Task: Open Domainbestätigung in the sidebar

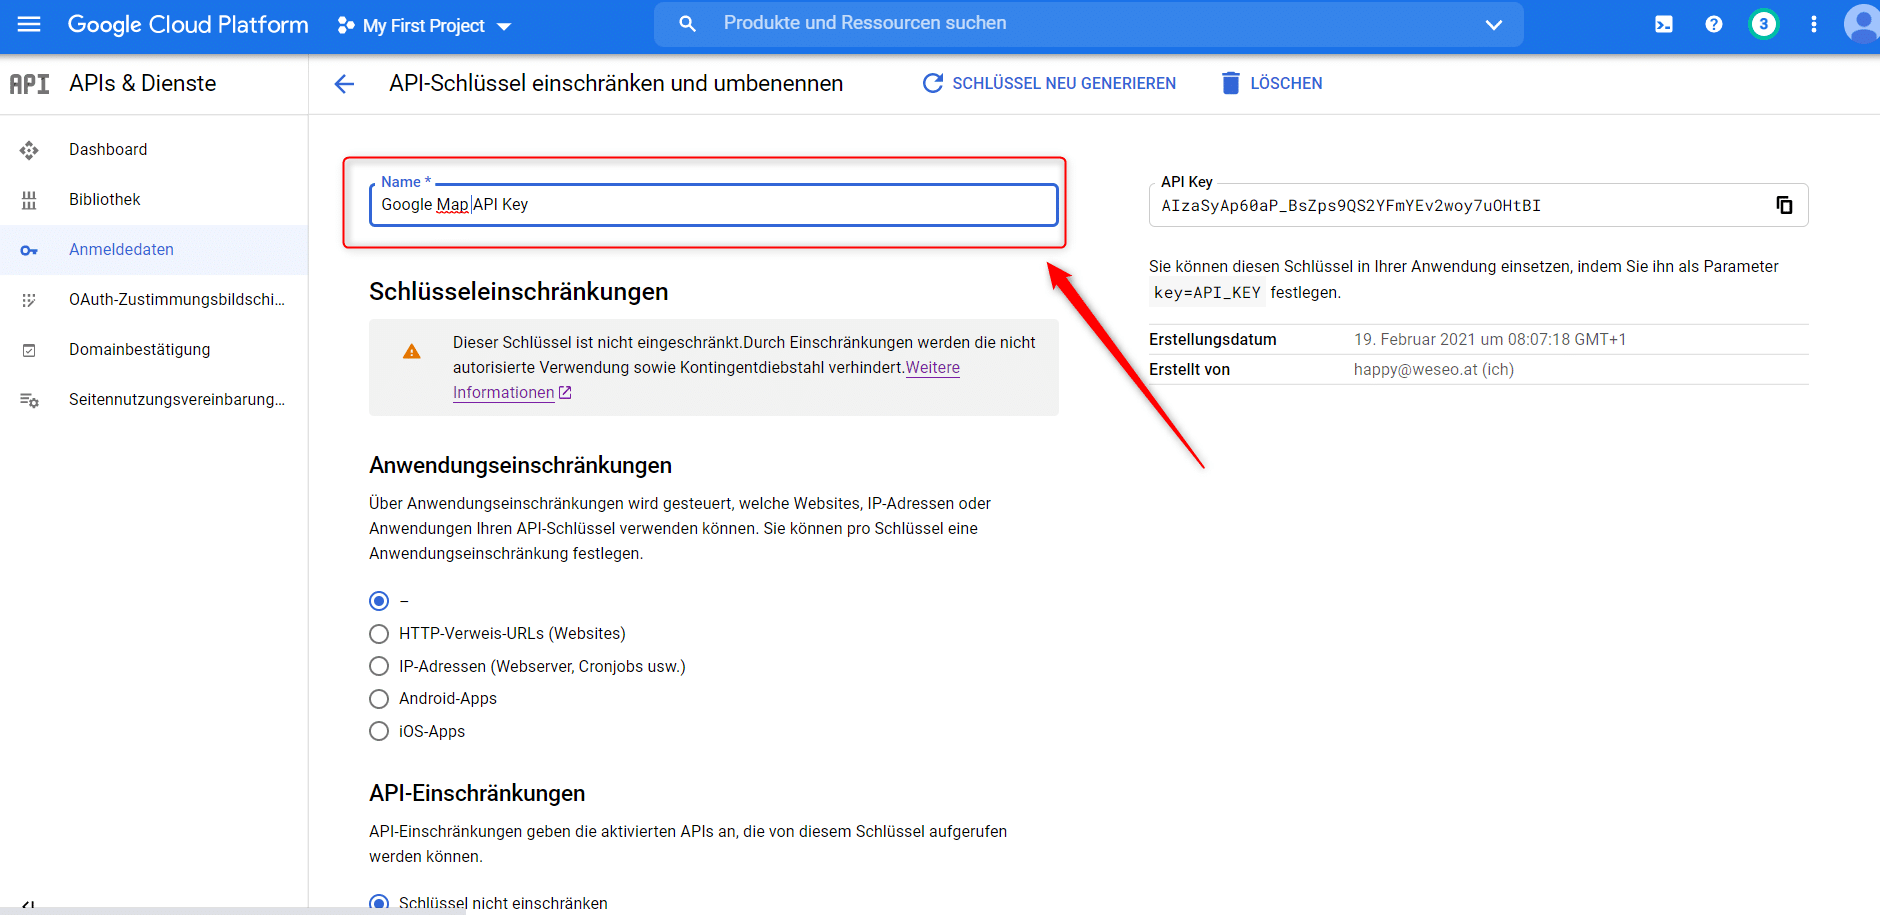Action: point(154,350)
